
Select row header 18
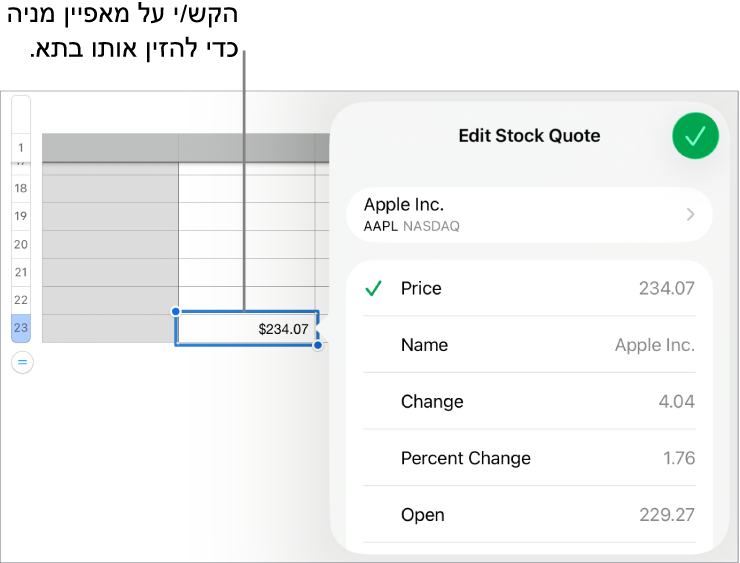pyautogui.click(x=21, y=188)
